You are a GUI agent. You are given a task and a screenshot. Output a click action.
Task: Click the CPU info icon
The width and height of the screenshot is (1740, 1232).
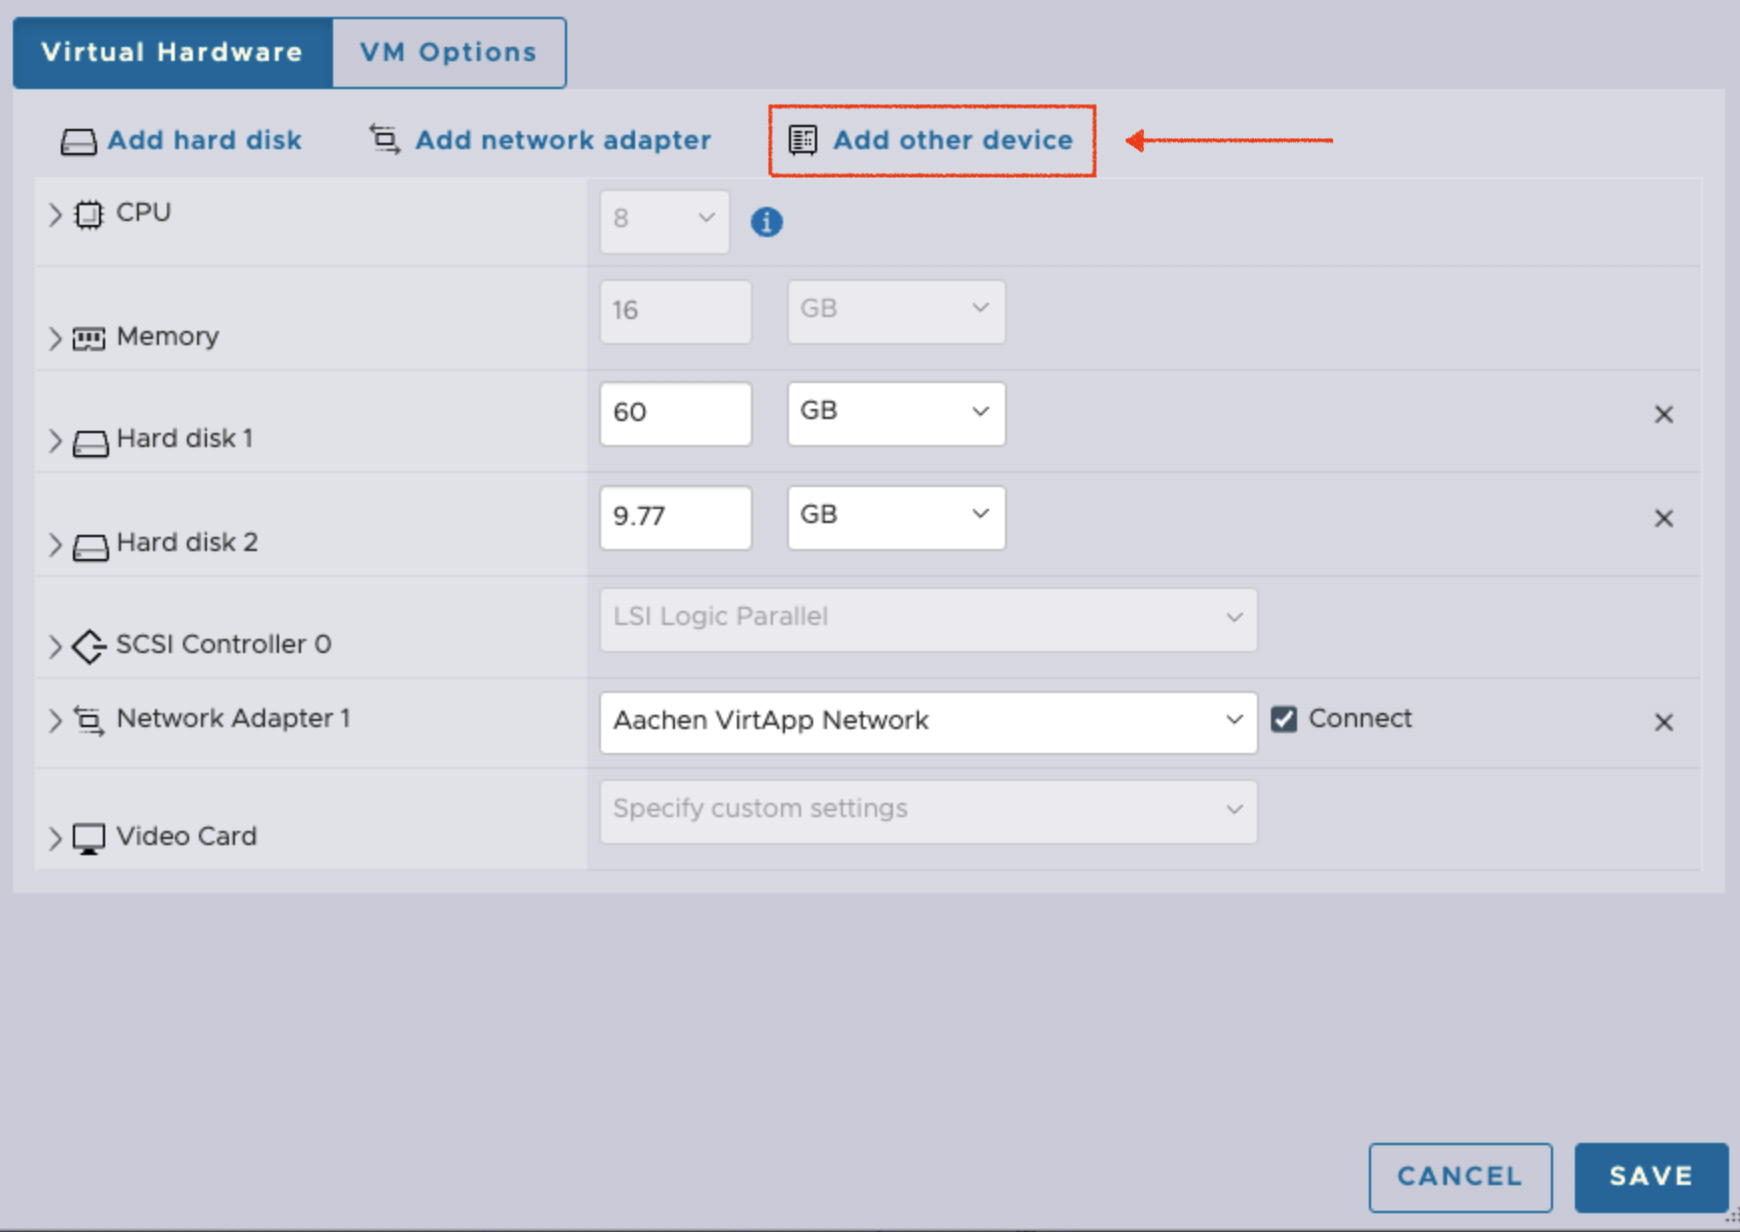[x=766, y=221]
